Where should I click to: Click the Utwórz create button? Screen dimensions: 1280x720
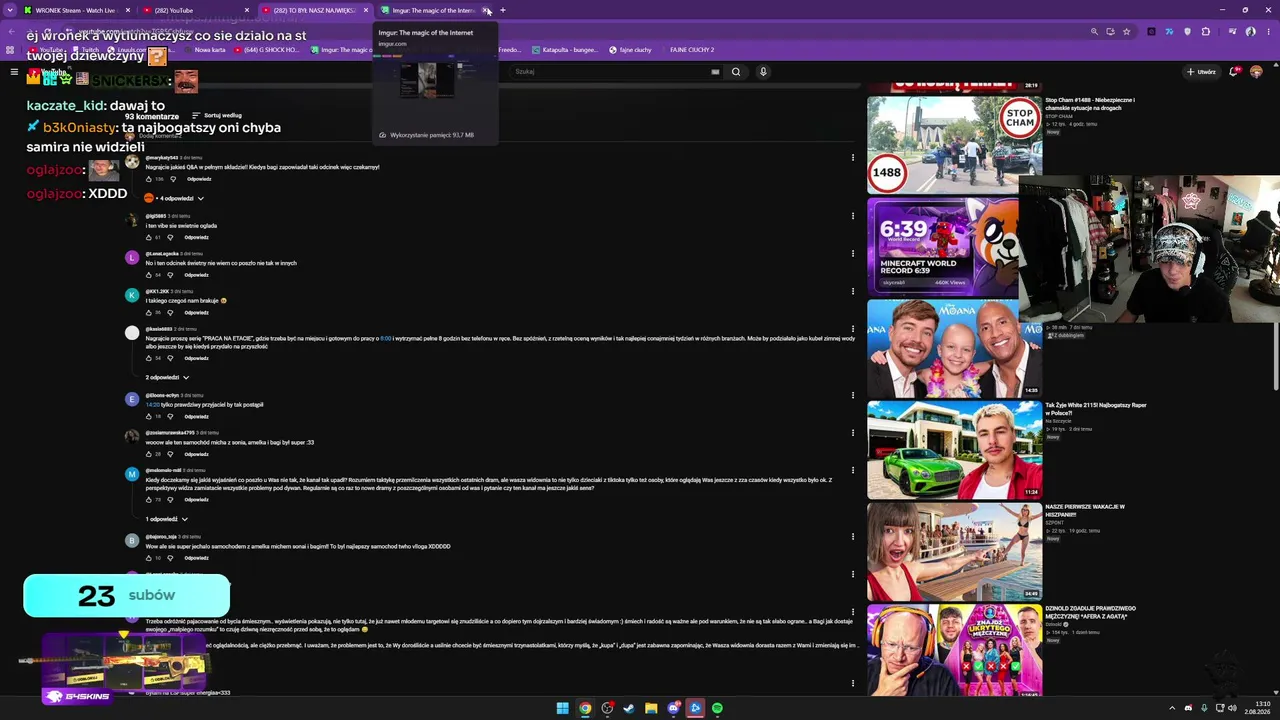click(1201, 72)
